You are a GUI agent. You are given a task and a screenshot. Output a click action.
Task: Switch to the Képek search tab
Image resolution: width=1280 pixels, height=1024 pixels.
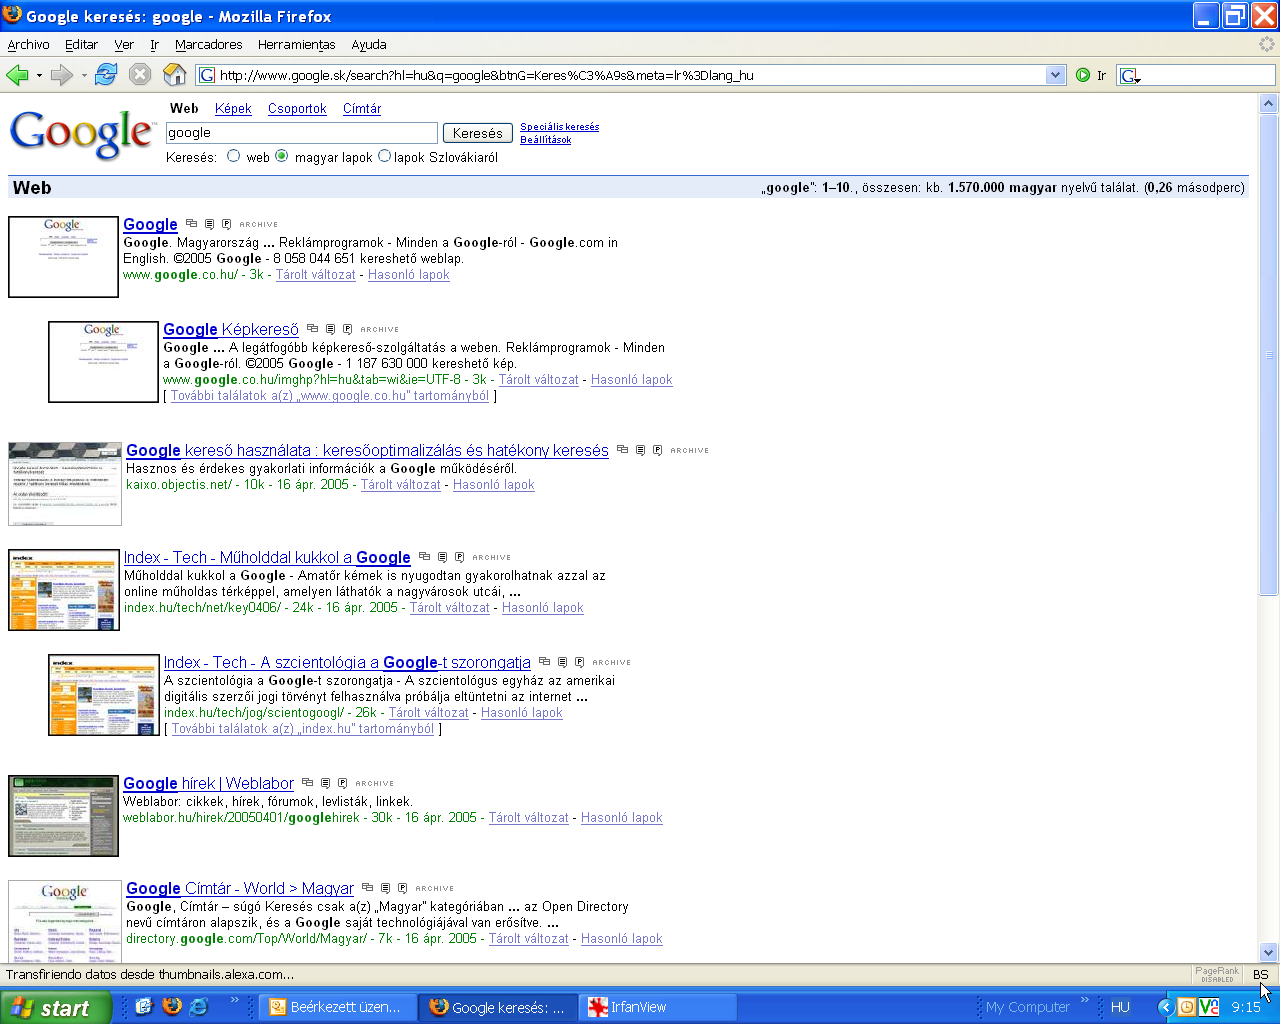coord(233,108)
